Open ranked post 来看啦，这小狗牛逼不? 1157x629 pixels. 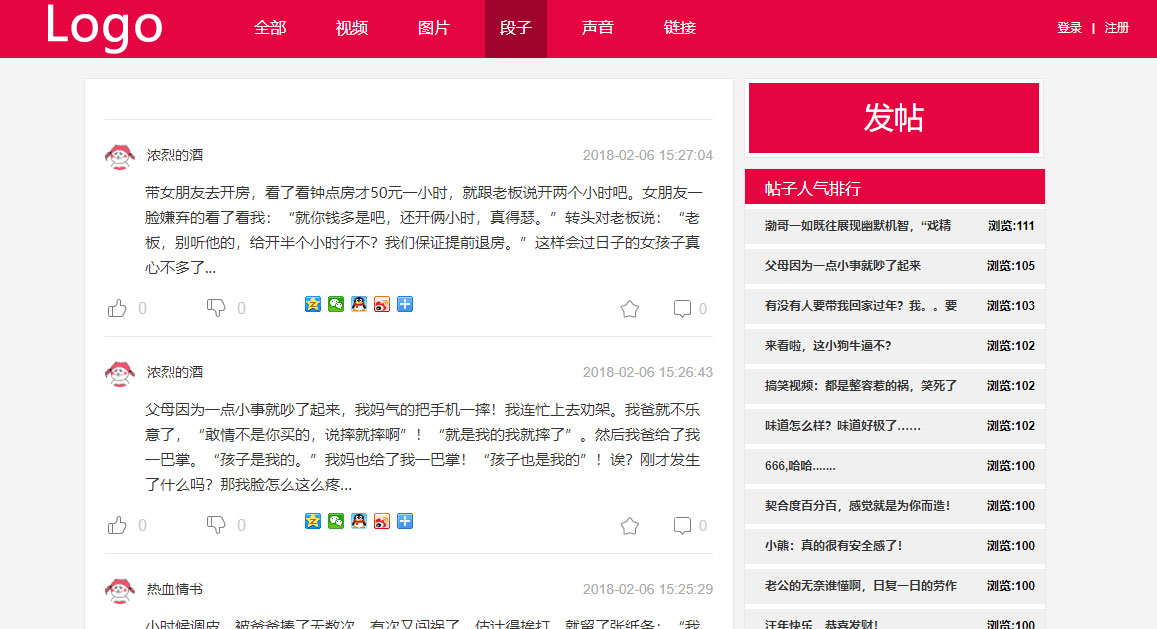pos(828,346)
